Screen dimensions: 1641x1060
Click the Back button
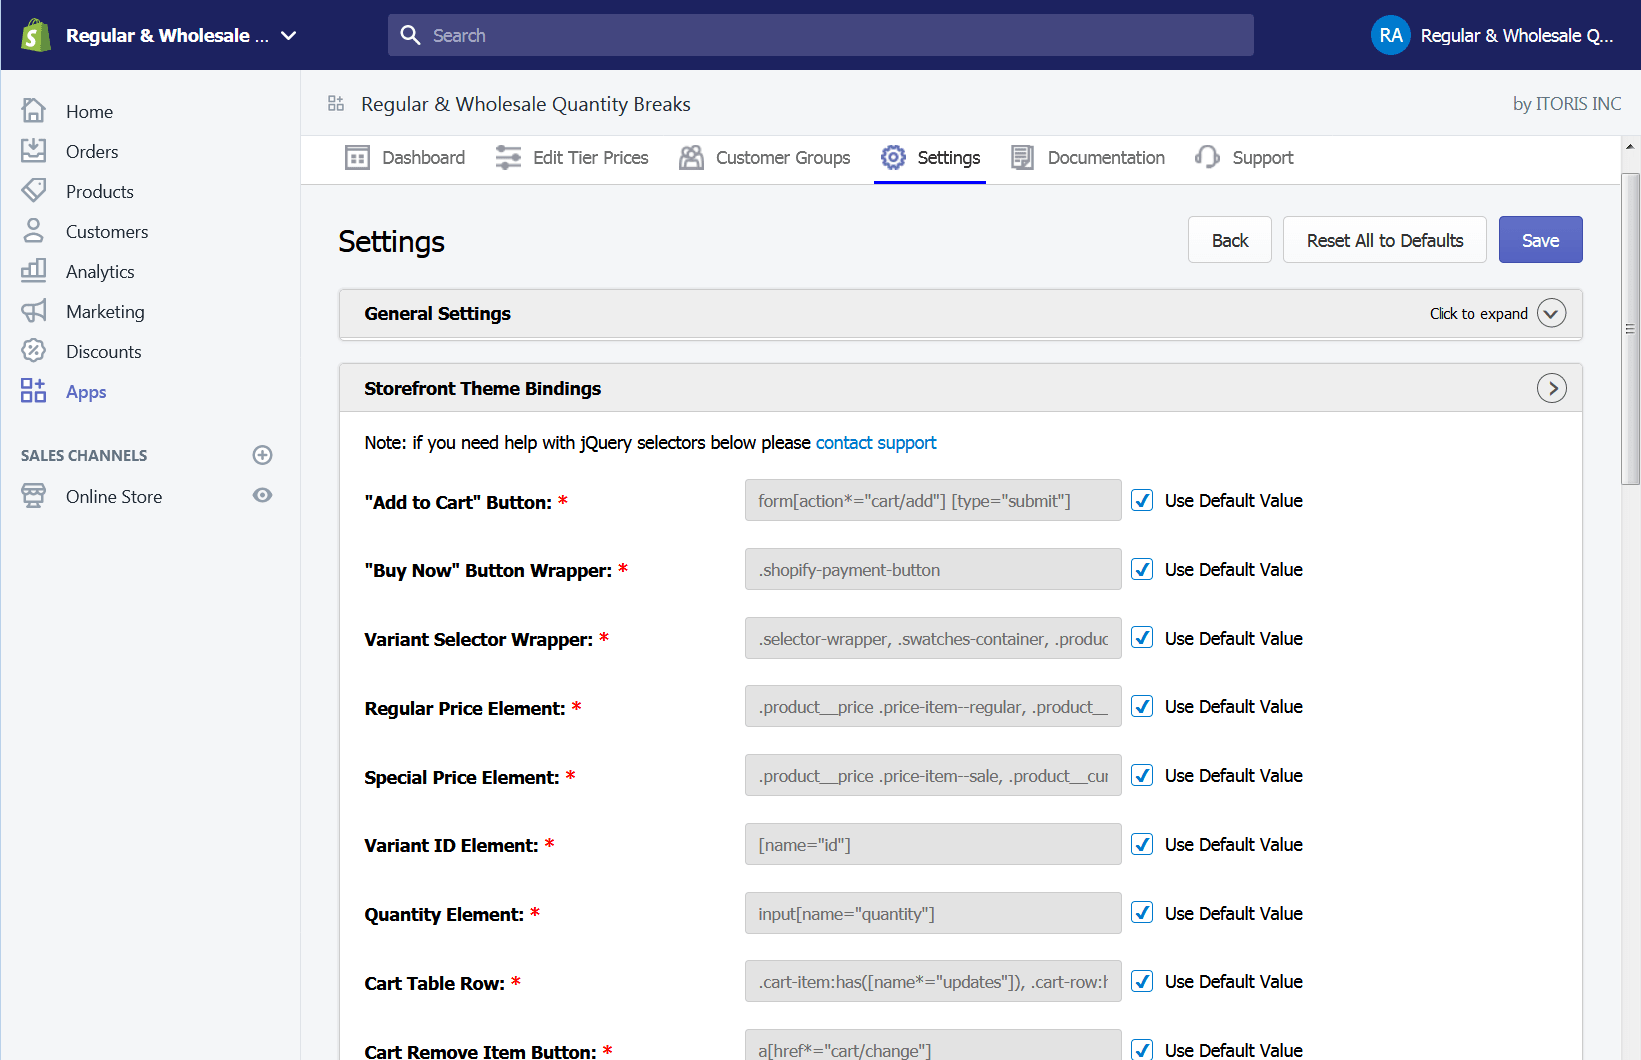(1229, 240)
